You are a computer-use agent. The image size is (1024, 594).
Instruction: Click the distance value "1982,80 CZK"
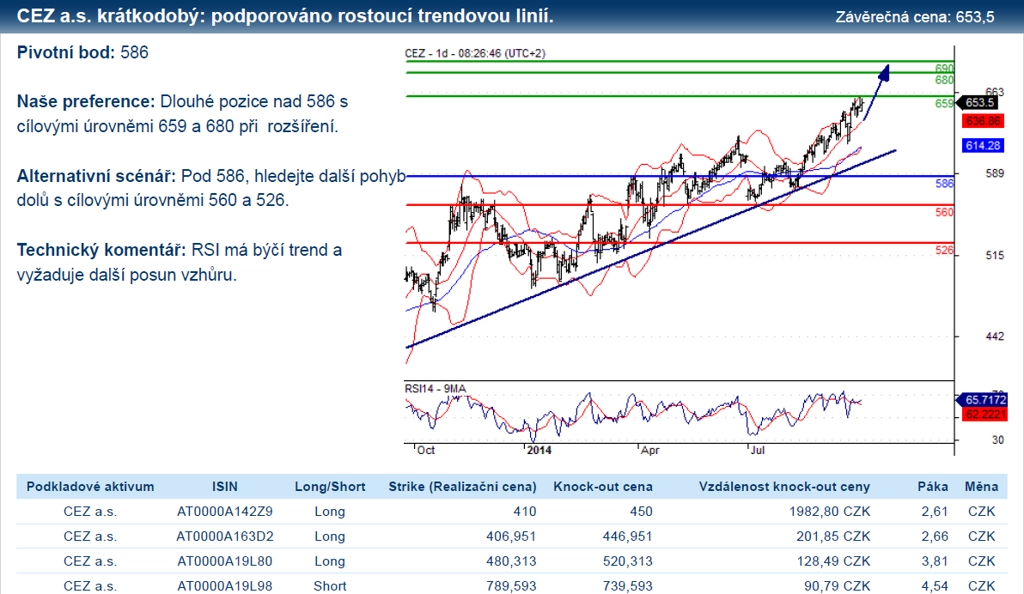pos(829,511)
